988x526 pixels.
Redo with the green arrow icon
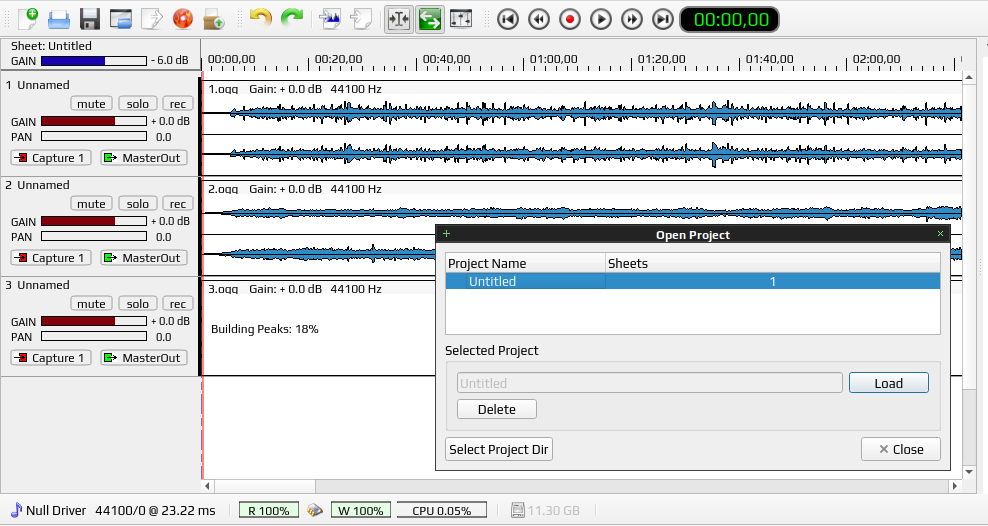pyautogui.click(x=292, y=18)
